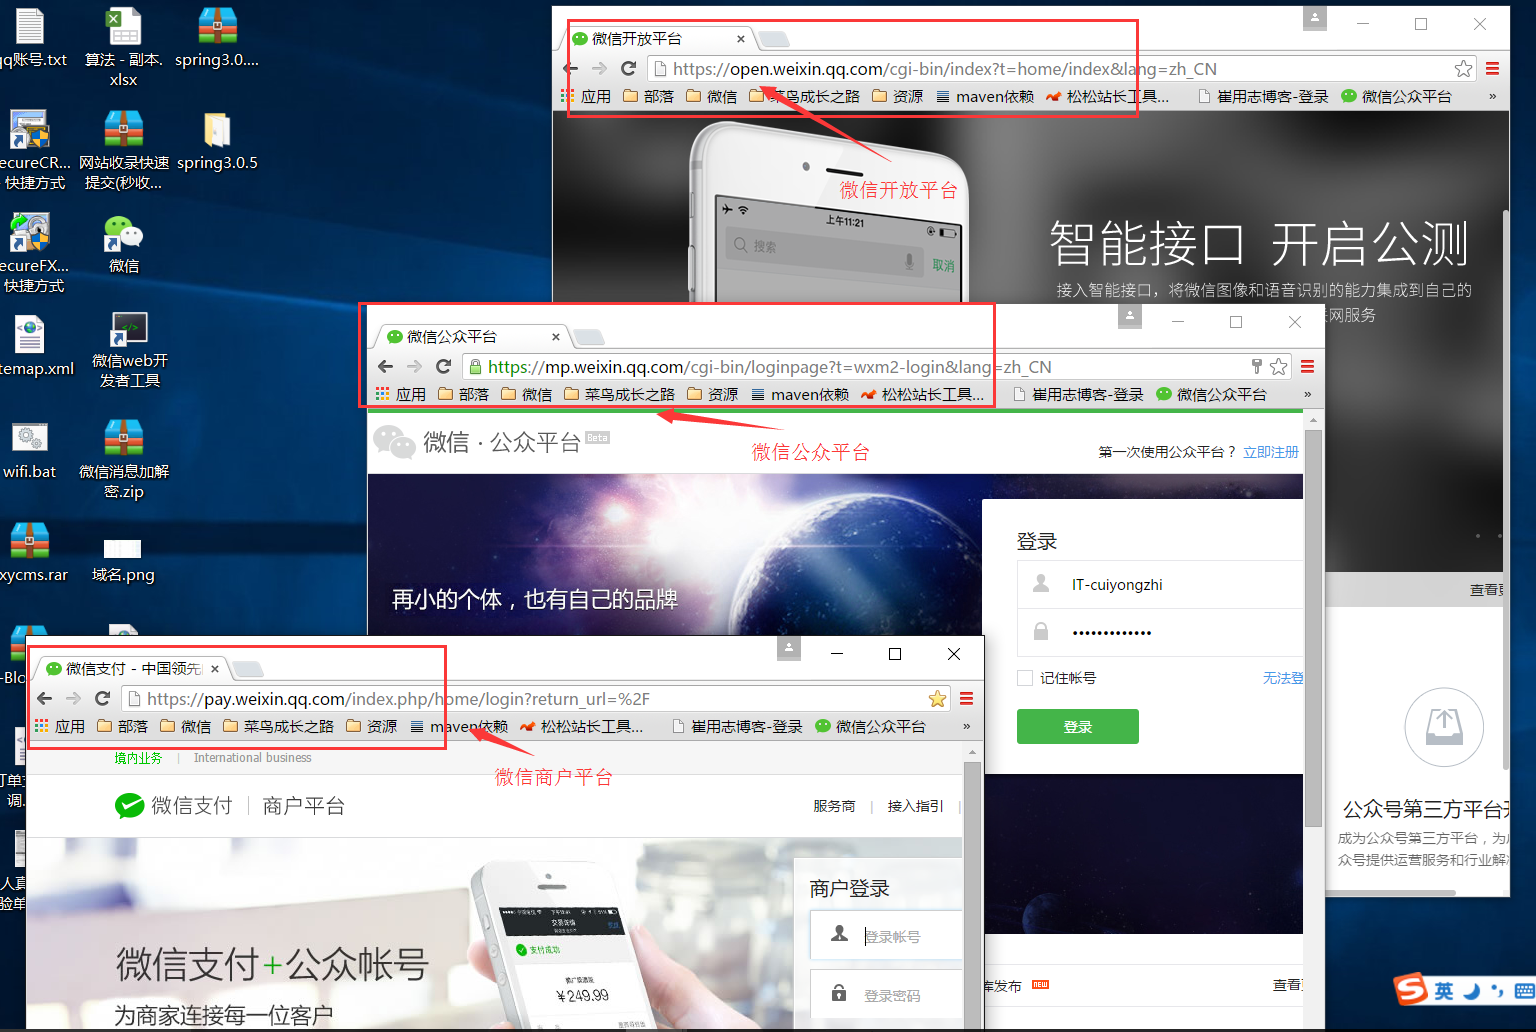Open the 微信 desktop shortcut icon
The image size is (1536, 1032).
pos(124,236)
